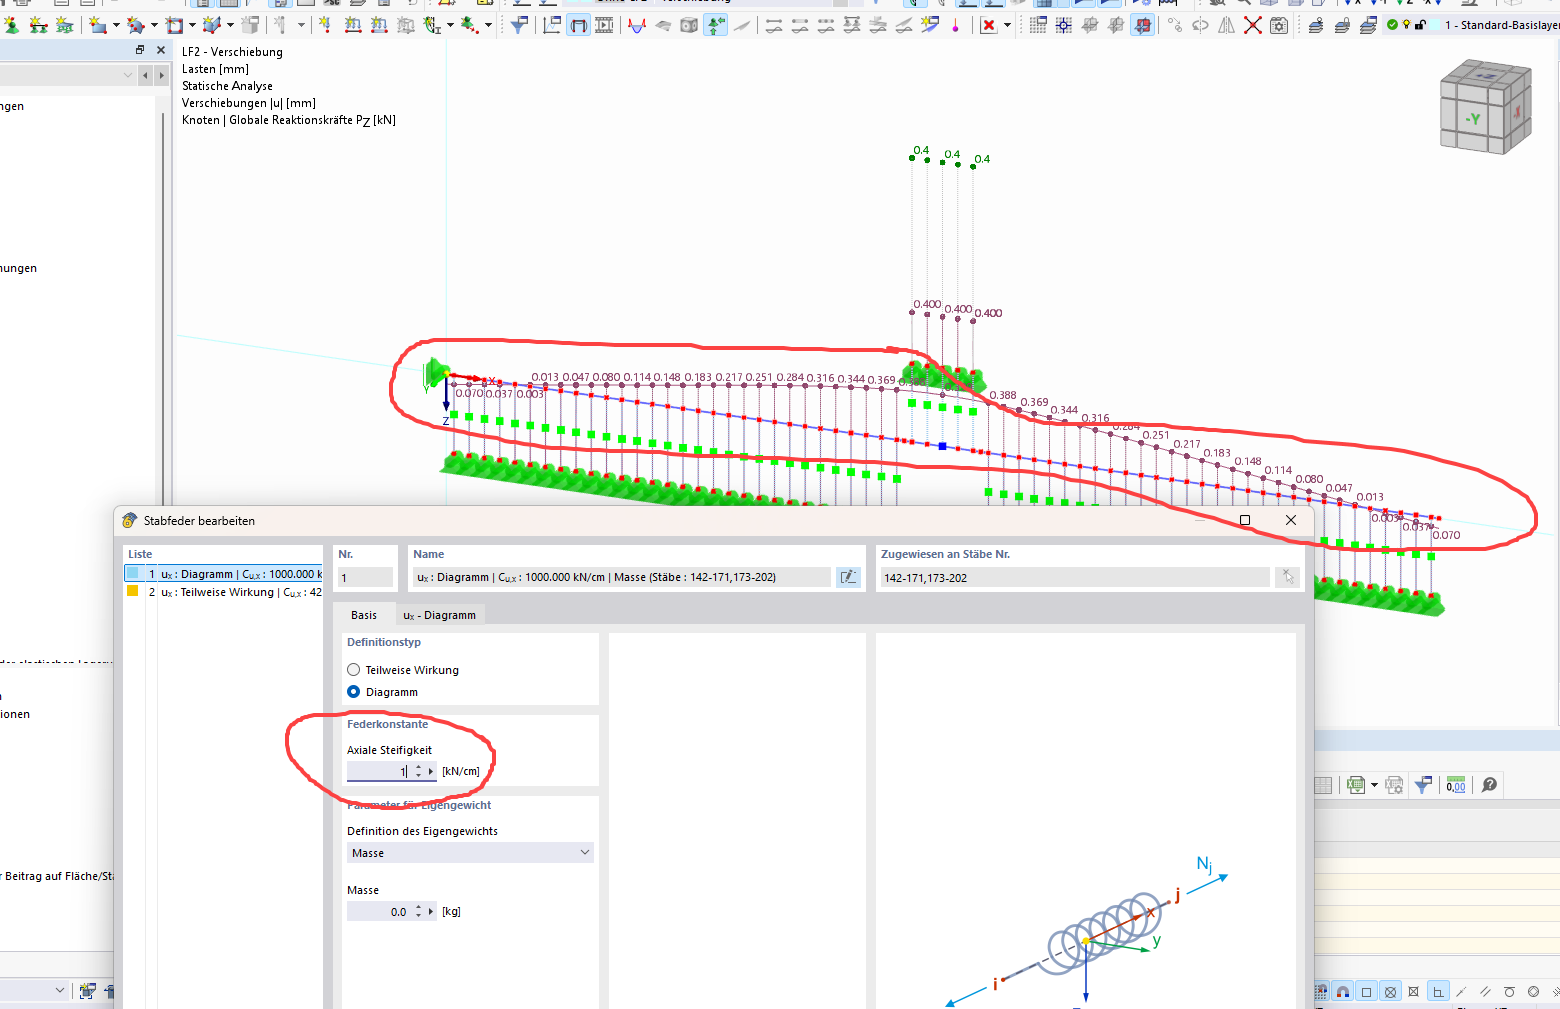The width and height of the screenshot is (1560, 1009).
Task: Open the Excel export icon in table toolbar
Action: (x=1355, y=785)
